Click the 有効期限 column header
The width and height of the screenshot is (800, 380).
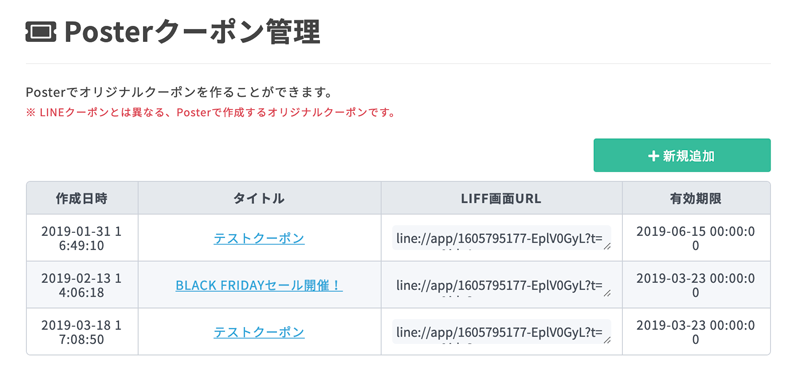(x=696, y=198)
